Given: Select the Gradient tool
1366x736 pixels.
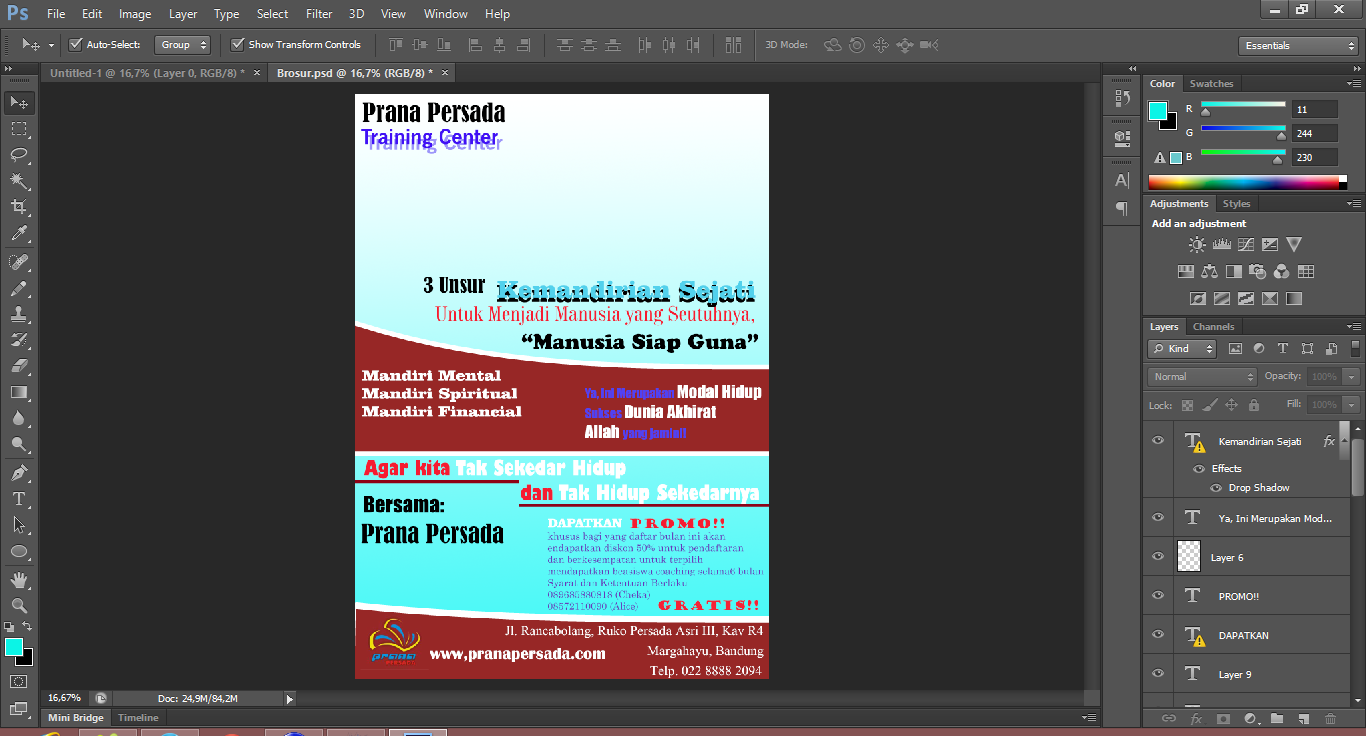Looking at the screenshot, I should click(18, 392).
